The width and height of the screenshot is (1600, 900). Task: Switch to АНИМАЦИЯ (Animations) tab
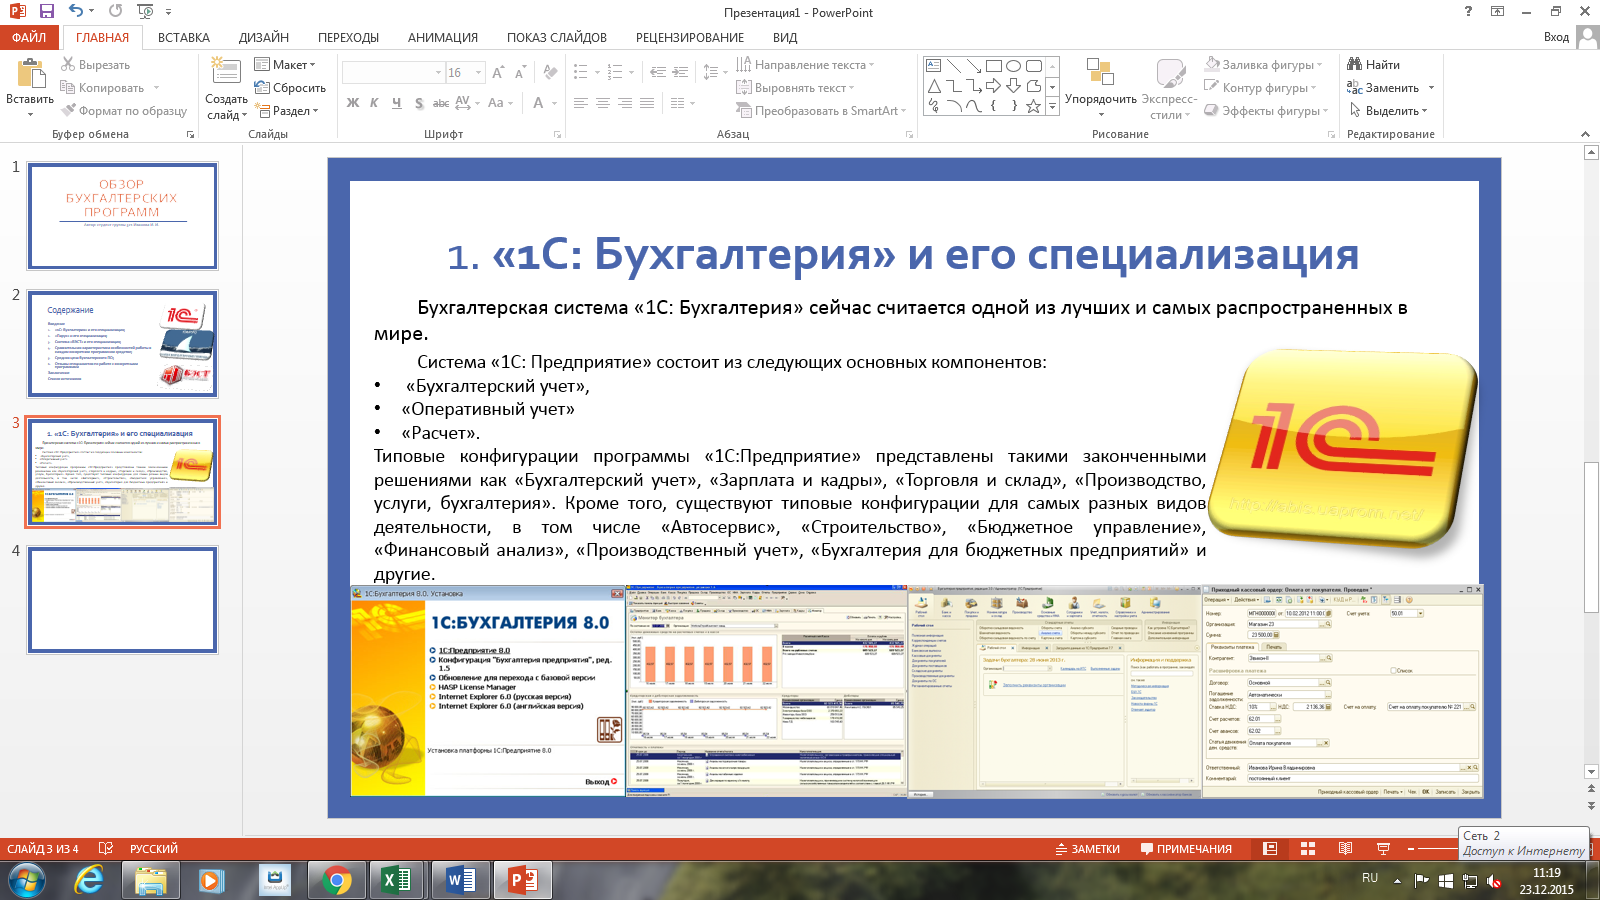click(443, 37)
